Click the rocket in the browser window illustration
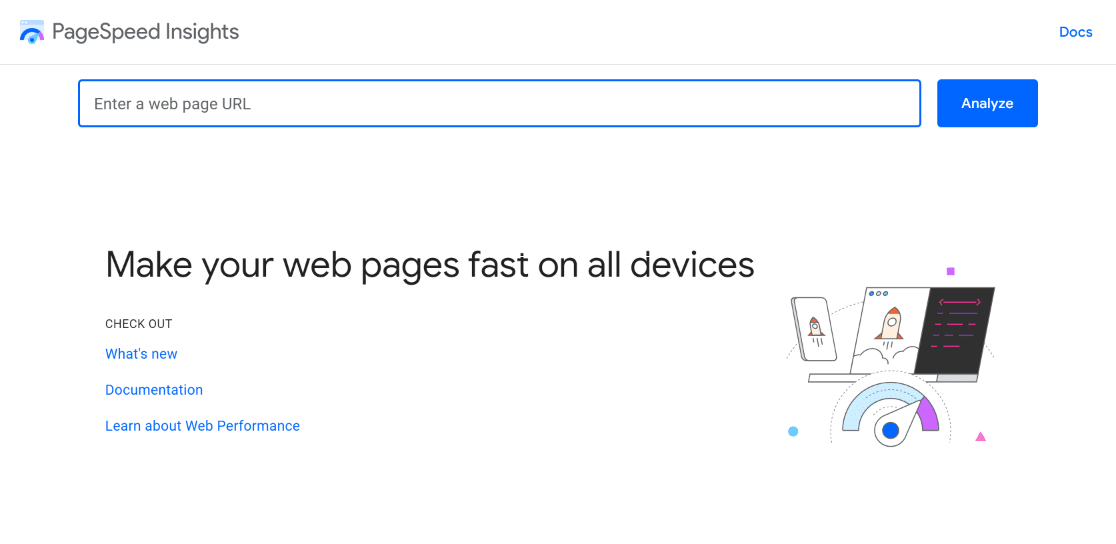Image resolution: width=1116 pixels, height=544 pixels. [x=890, y=324]
